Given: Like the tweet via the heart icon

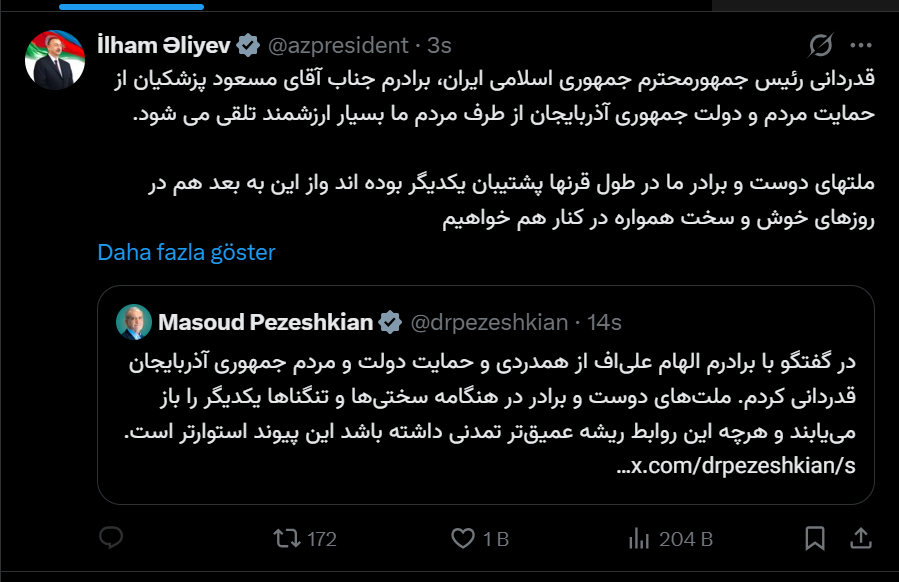Looking at the screenshot, I should click(x=462, y=539).
